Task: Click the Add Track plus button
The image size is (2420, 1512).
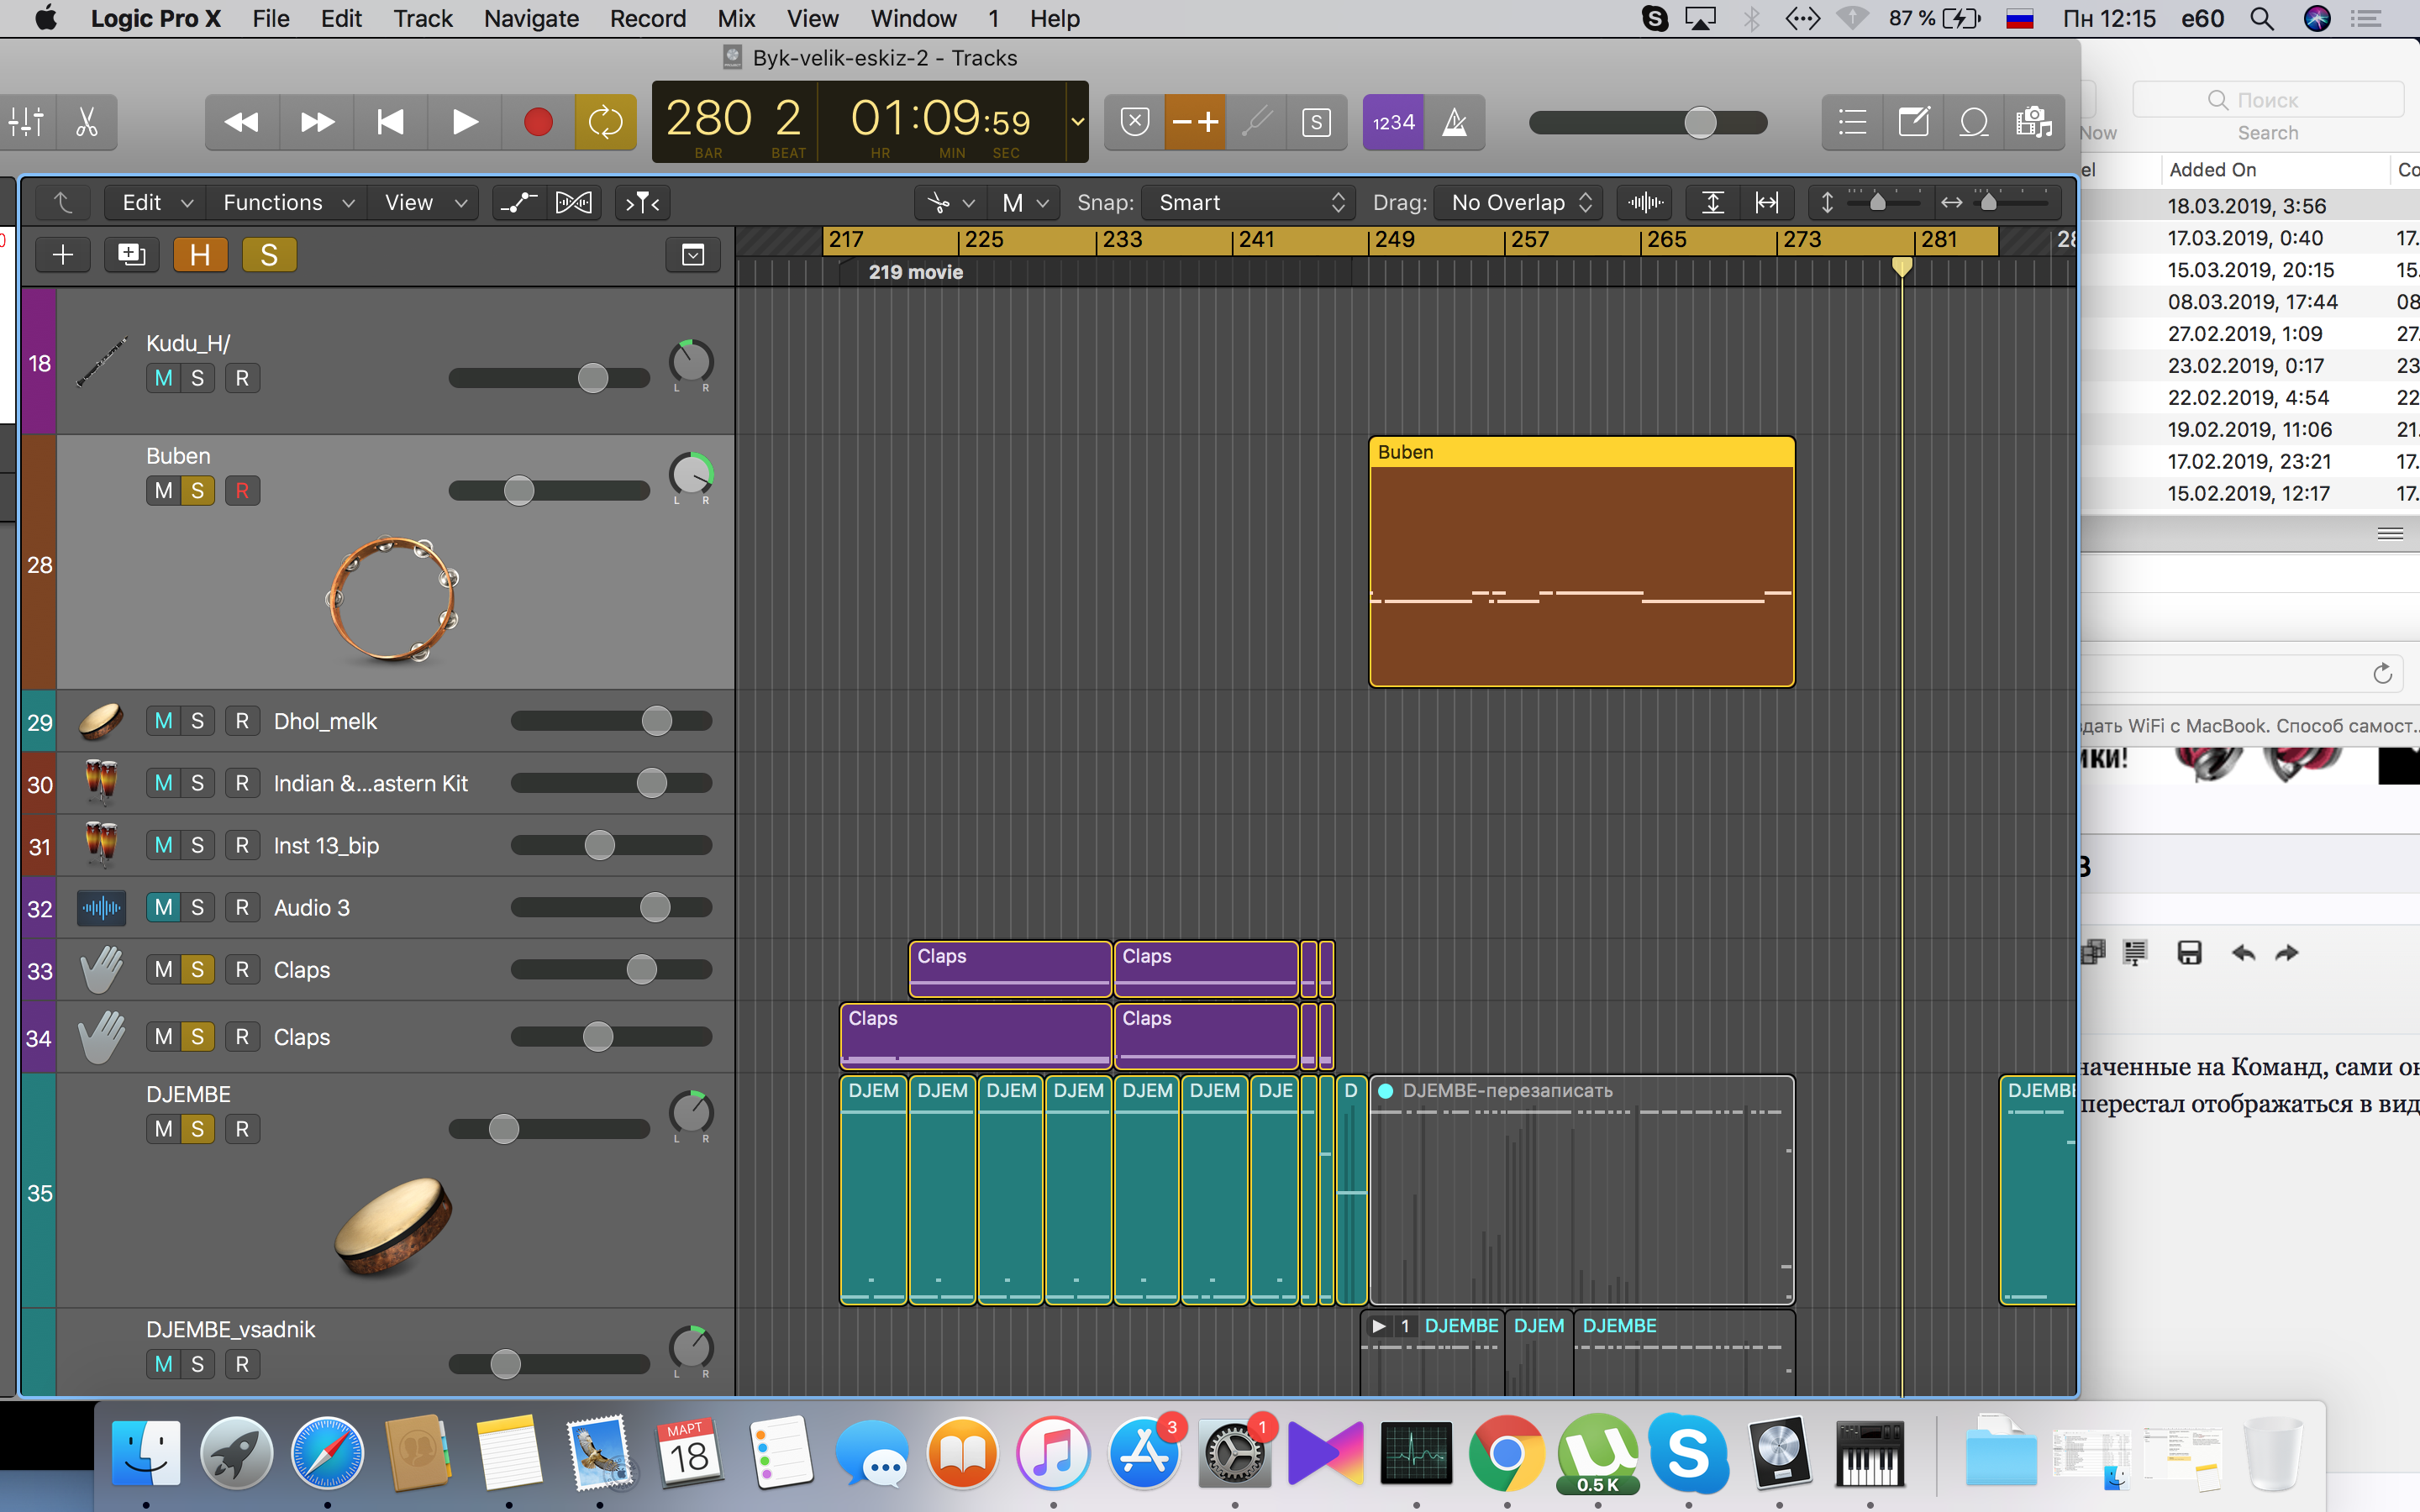Action: 63,255
